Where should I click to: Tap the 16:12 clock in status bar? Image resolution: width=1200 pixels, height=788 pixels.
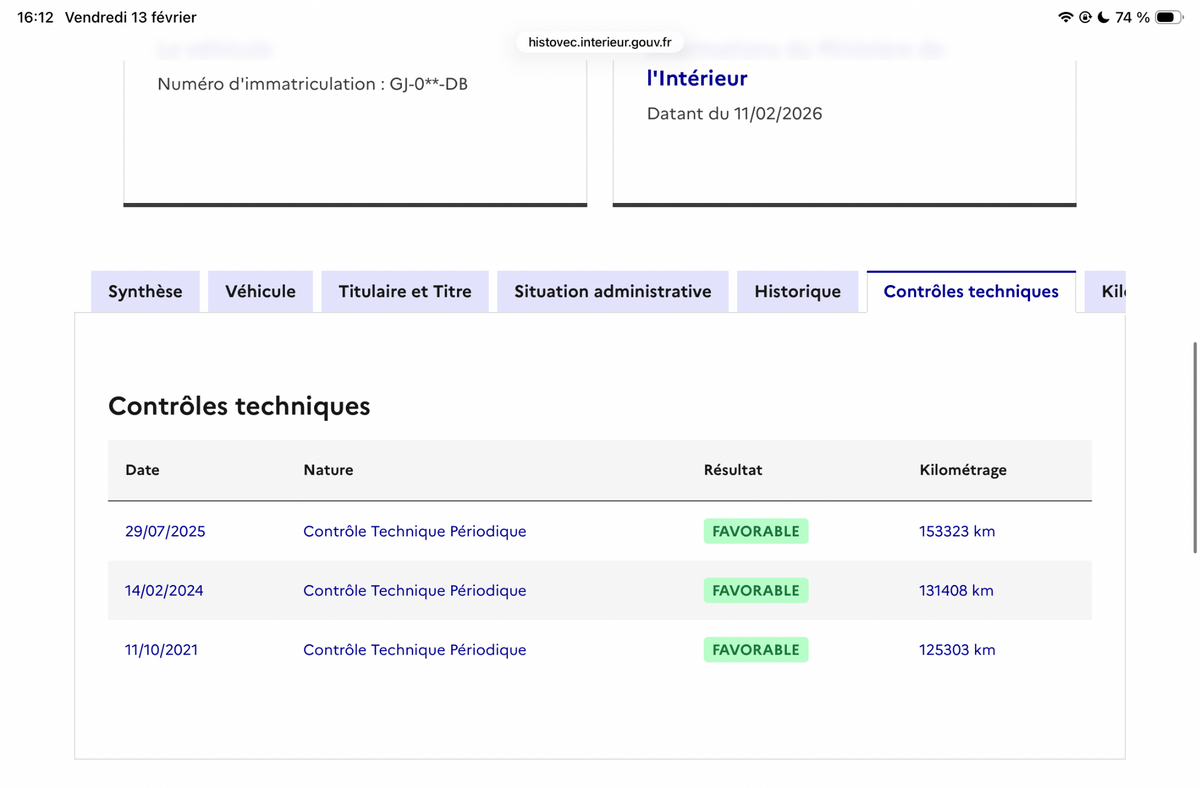click(35, 17)
